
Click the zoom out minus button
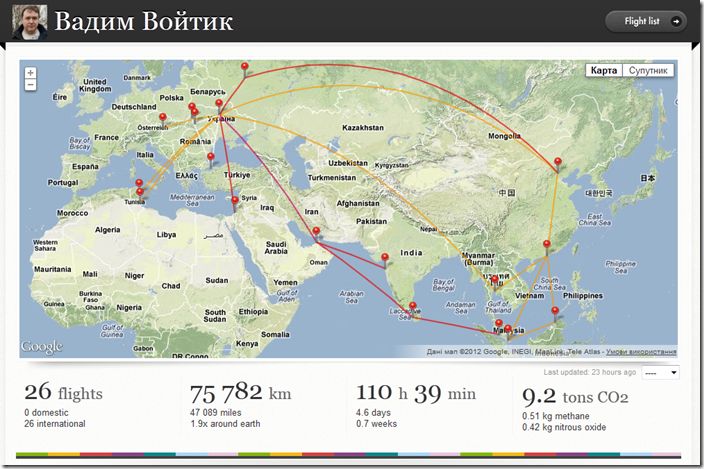(30, 86)
